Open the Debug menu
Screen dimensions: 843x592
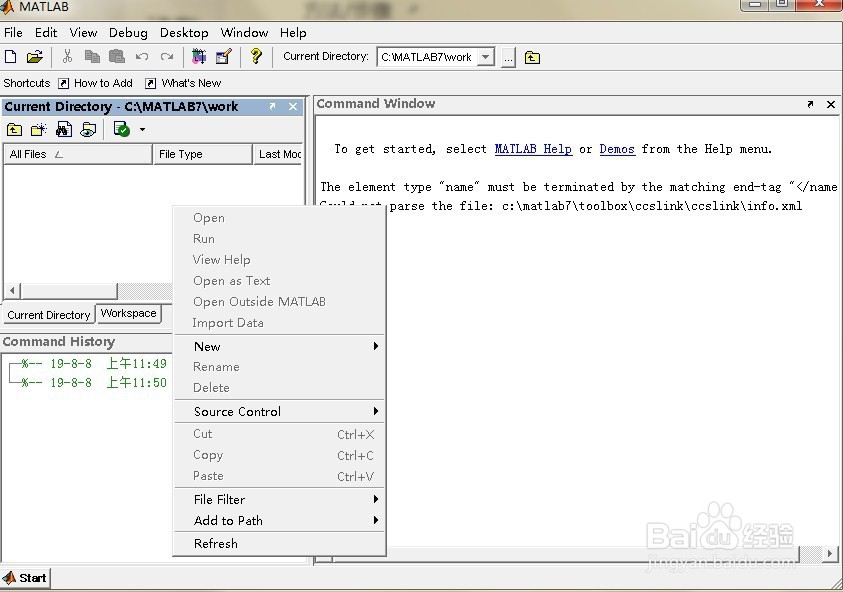pos(128,33)
